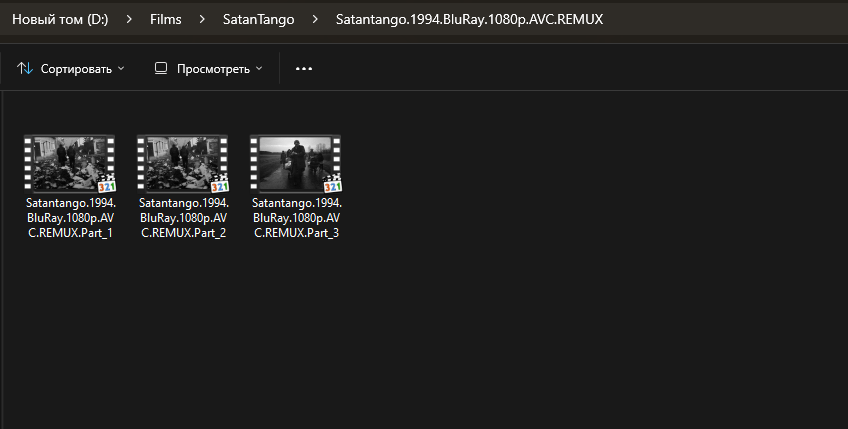Go to SatanTango folder in breadcrumb
The height and width of the screenshot is (429, 848).
[259, 19]
